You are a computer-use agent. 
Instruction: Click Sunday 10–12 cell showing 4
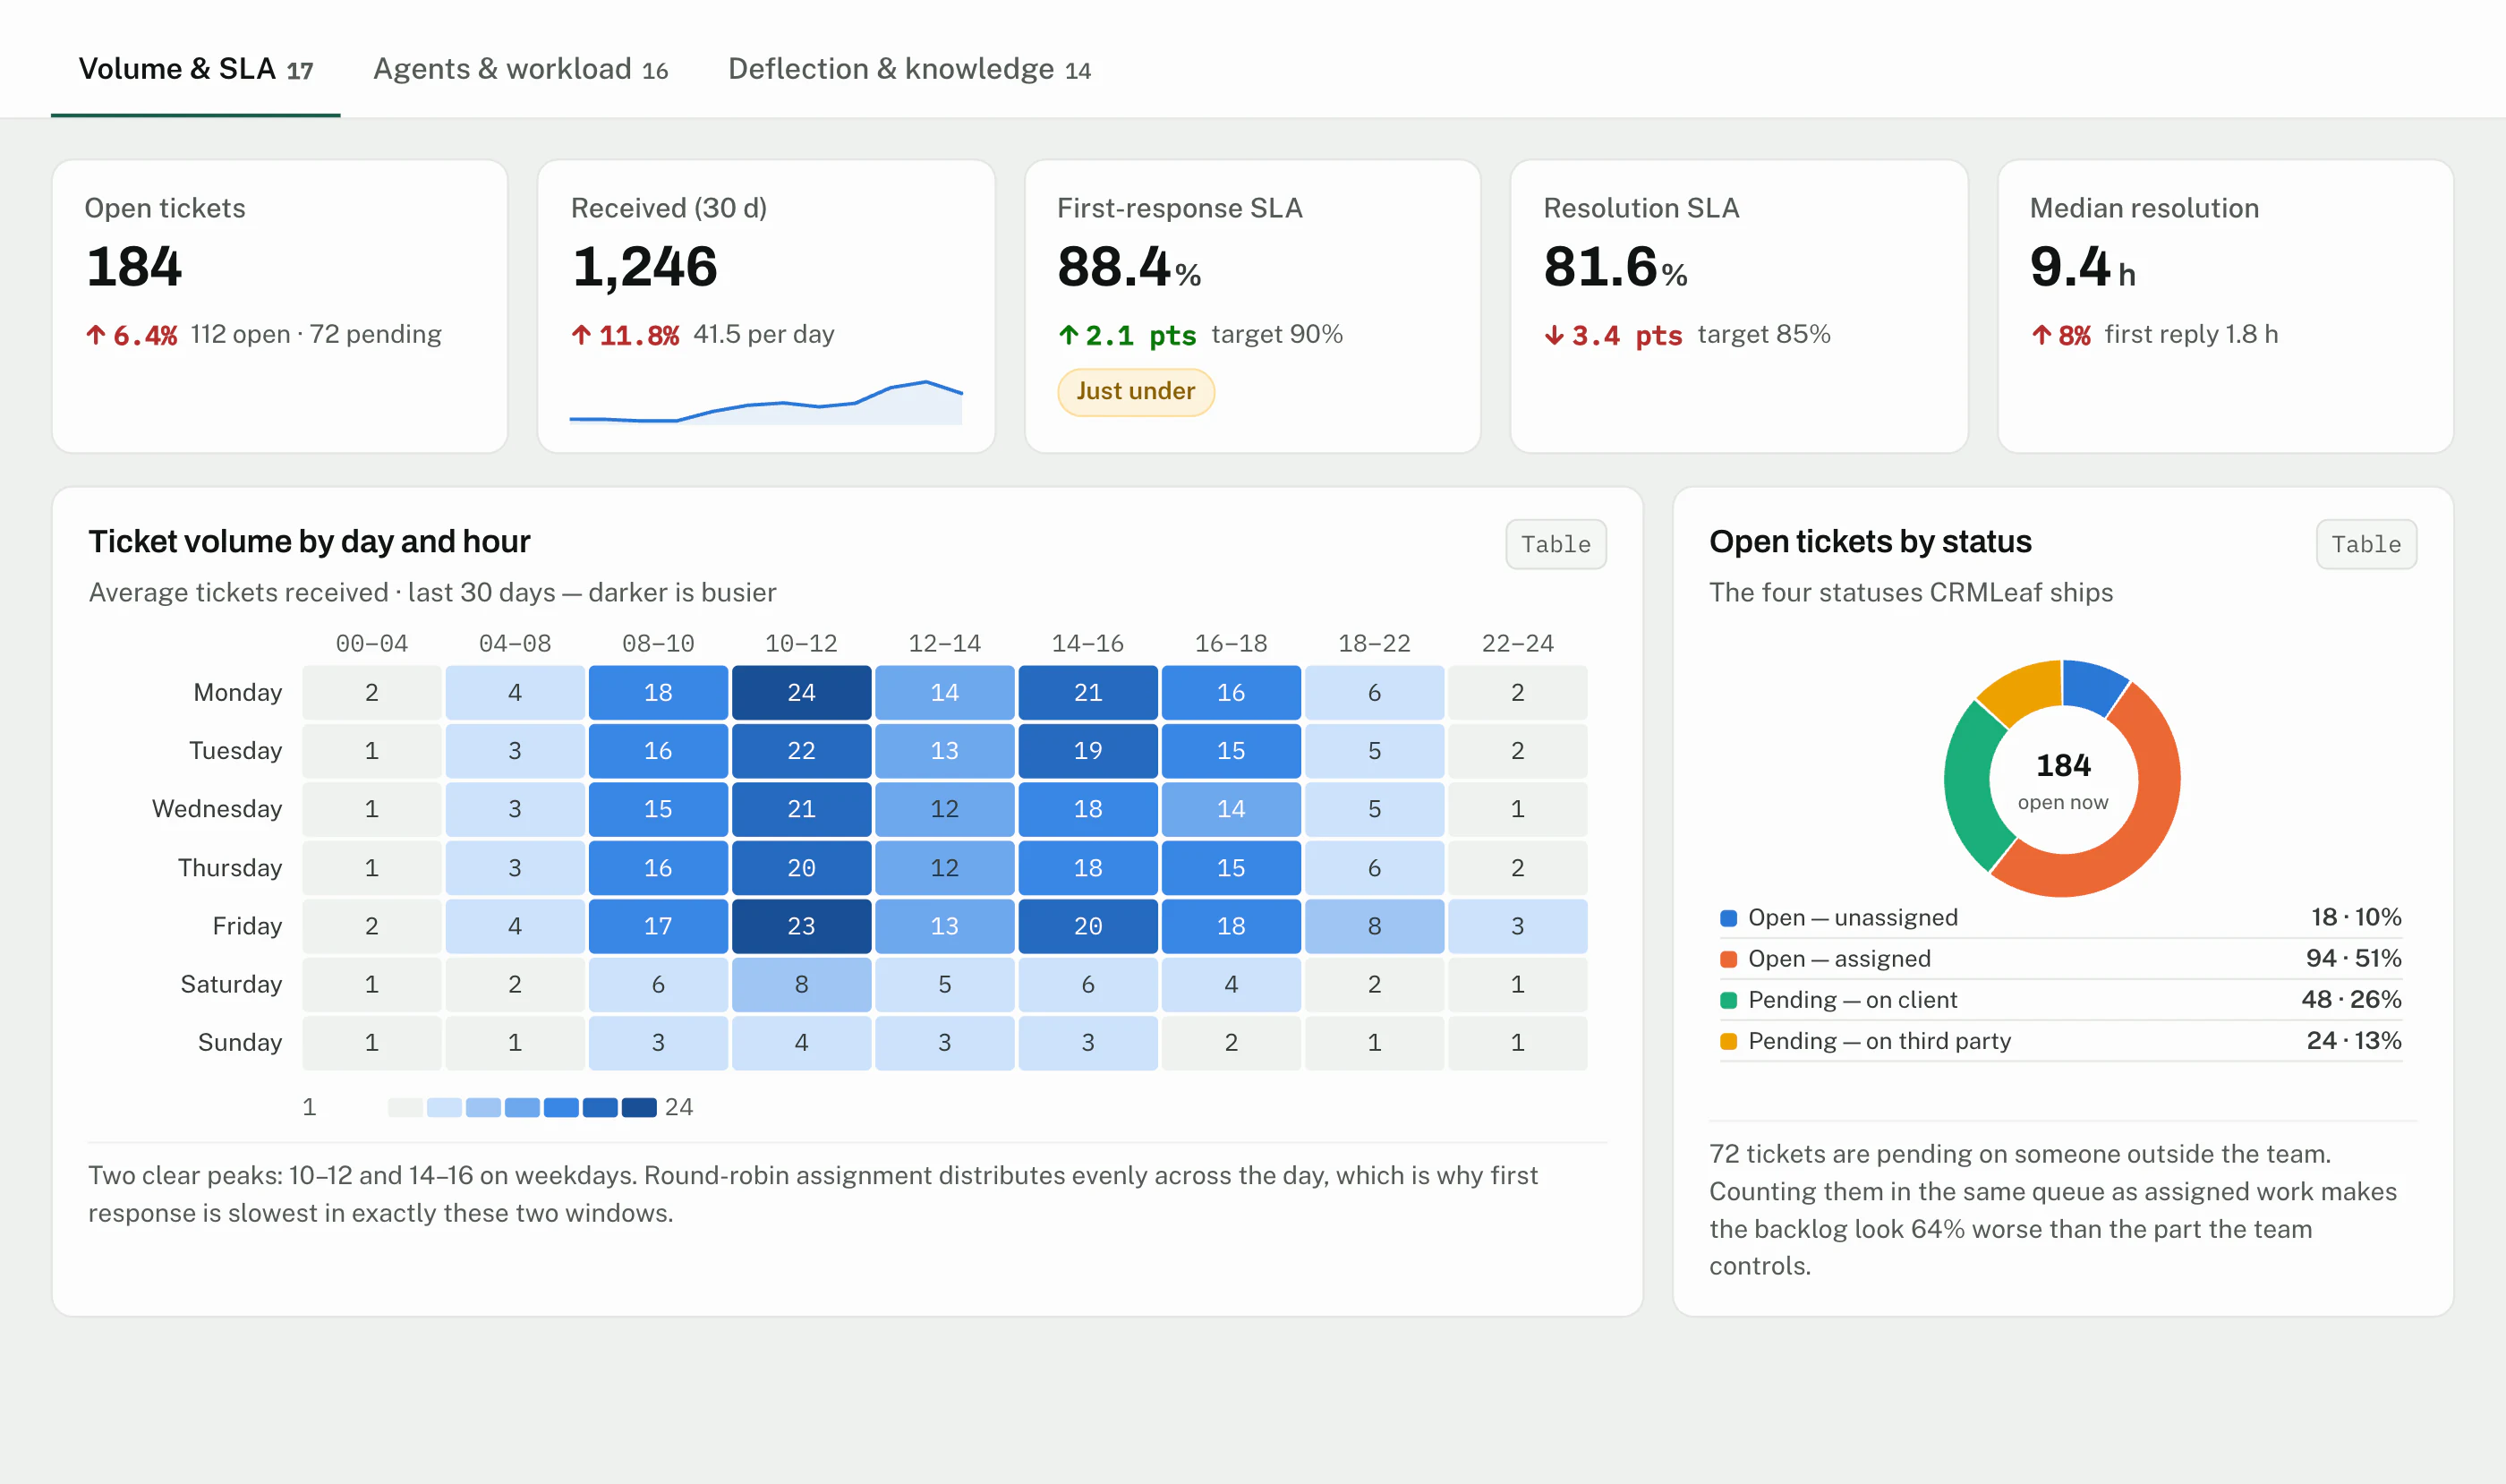point(801,1042)
